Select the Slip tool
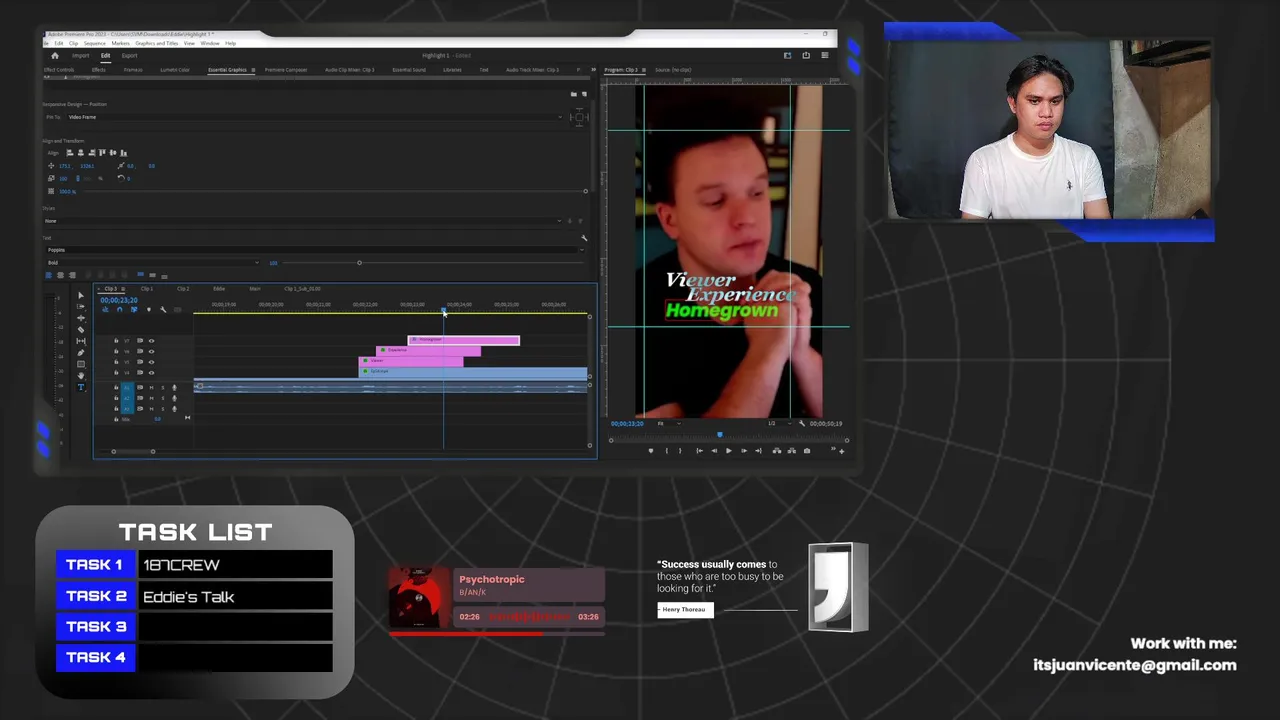The height and width of the screenshot is (720, 1280). click(81, 341)
